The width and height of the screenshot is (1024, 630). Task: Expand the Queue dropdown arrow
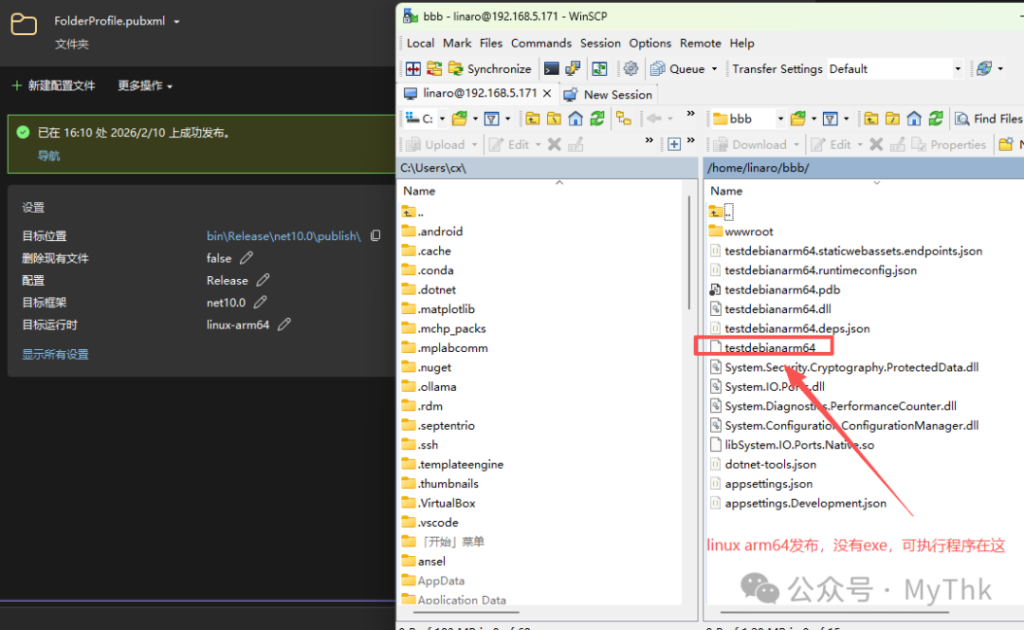pyautogui.click(x=714, y=69)
